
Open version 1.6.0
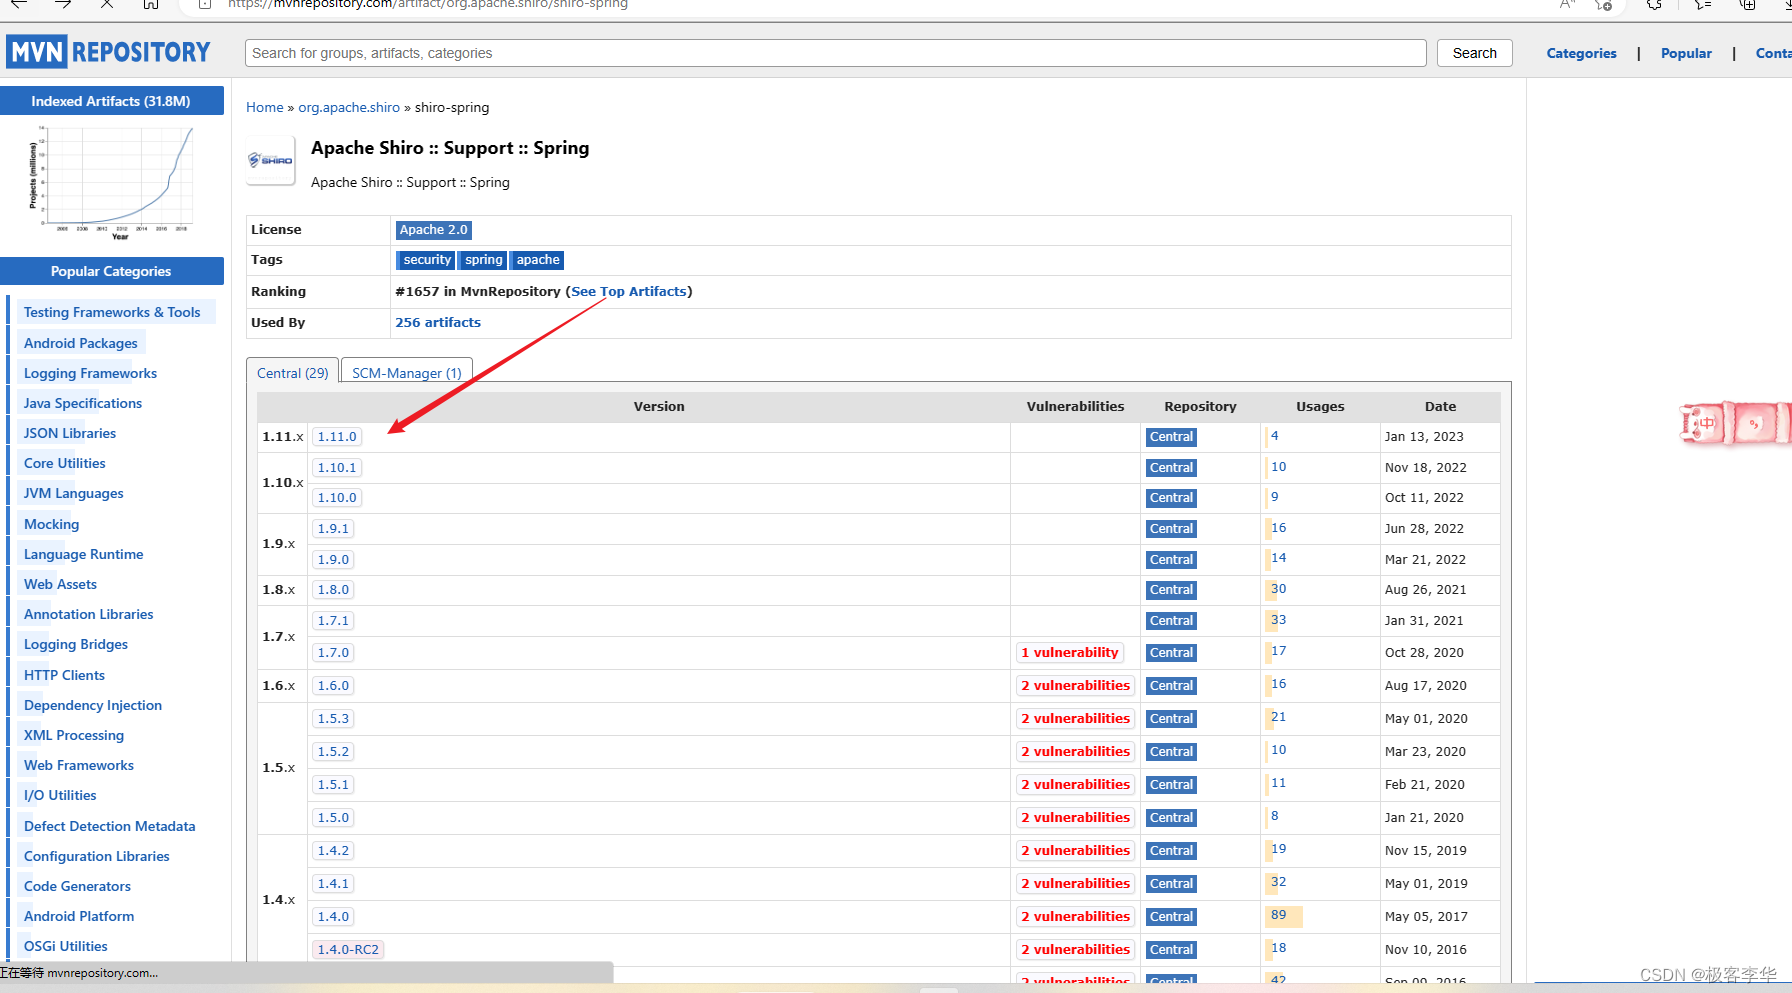pyautogui.click(x=333, y=686)
